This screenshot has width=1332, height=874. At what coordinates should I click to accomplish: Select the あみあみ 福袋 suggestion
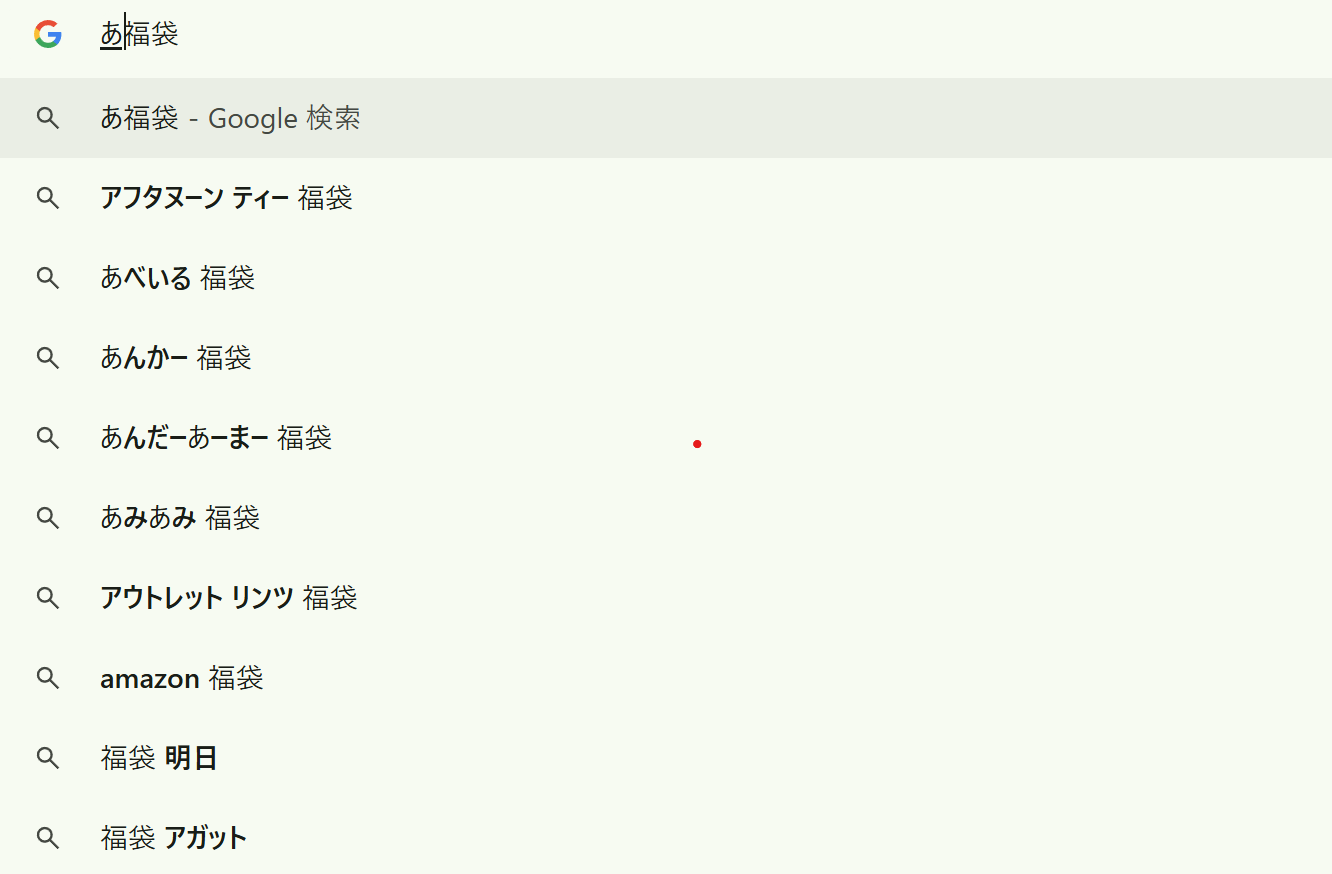pyautogui.click(x=180, y=518)
